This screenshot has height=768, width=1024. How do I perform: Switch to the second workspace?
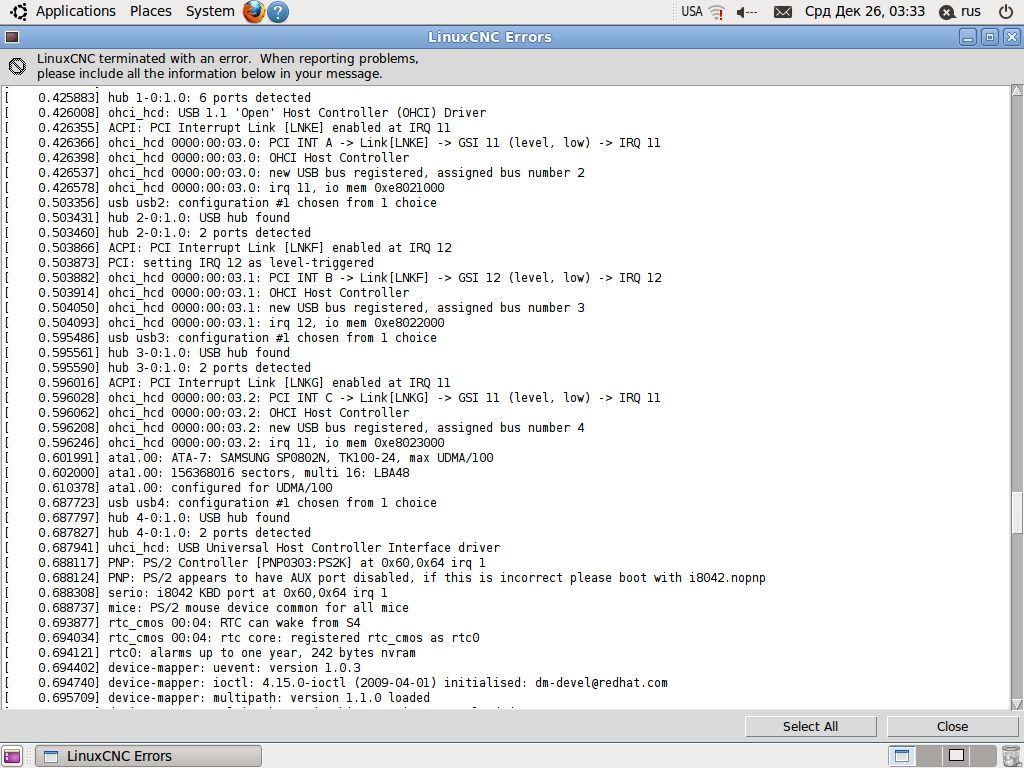(x=929, y=756)
